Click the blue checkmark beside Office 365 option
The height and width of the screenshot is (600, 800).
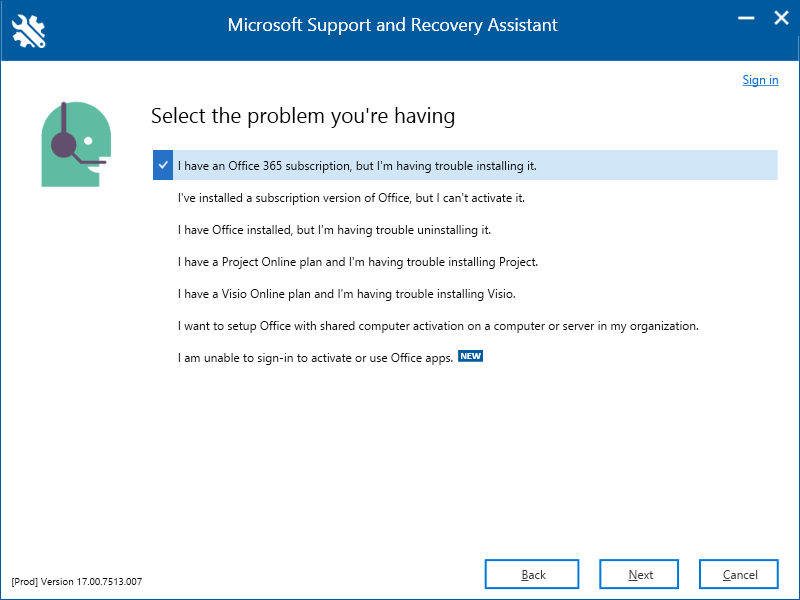163,165
